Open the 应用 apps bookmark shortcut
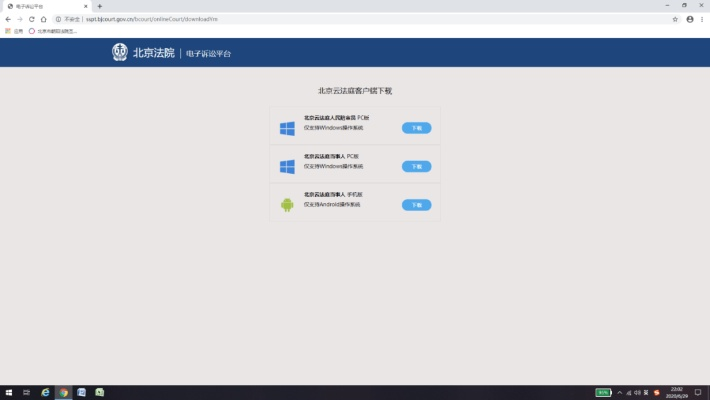This screenshot has height=400, width=710. pyautogui.click(x=13, y=31)
